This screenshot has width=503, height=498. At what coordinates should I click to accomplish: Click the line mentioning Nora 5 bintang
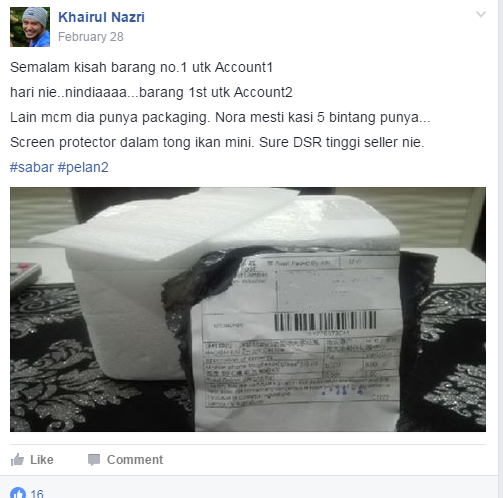pyautogui.click(x=220, y=117)
